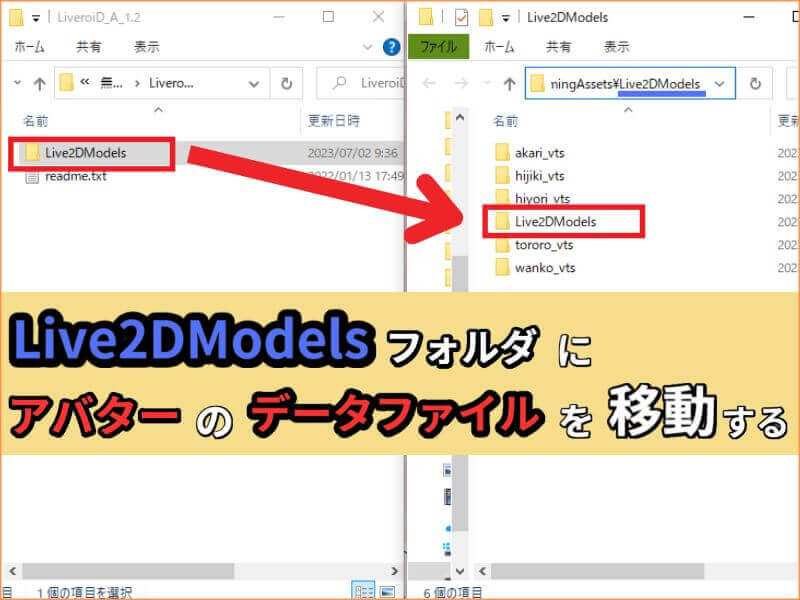800x600 pixels.
Task: Select the Live2DModels folder inside the right window
Action: [x=555, y=221]
